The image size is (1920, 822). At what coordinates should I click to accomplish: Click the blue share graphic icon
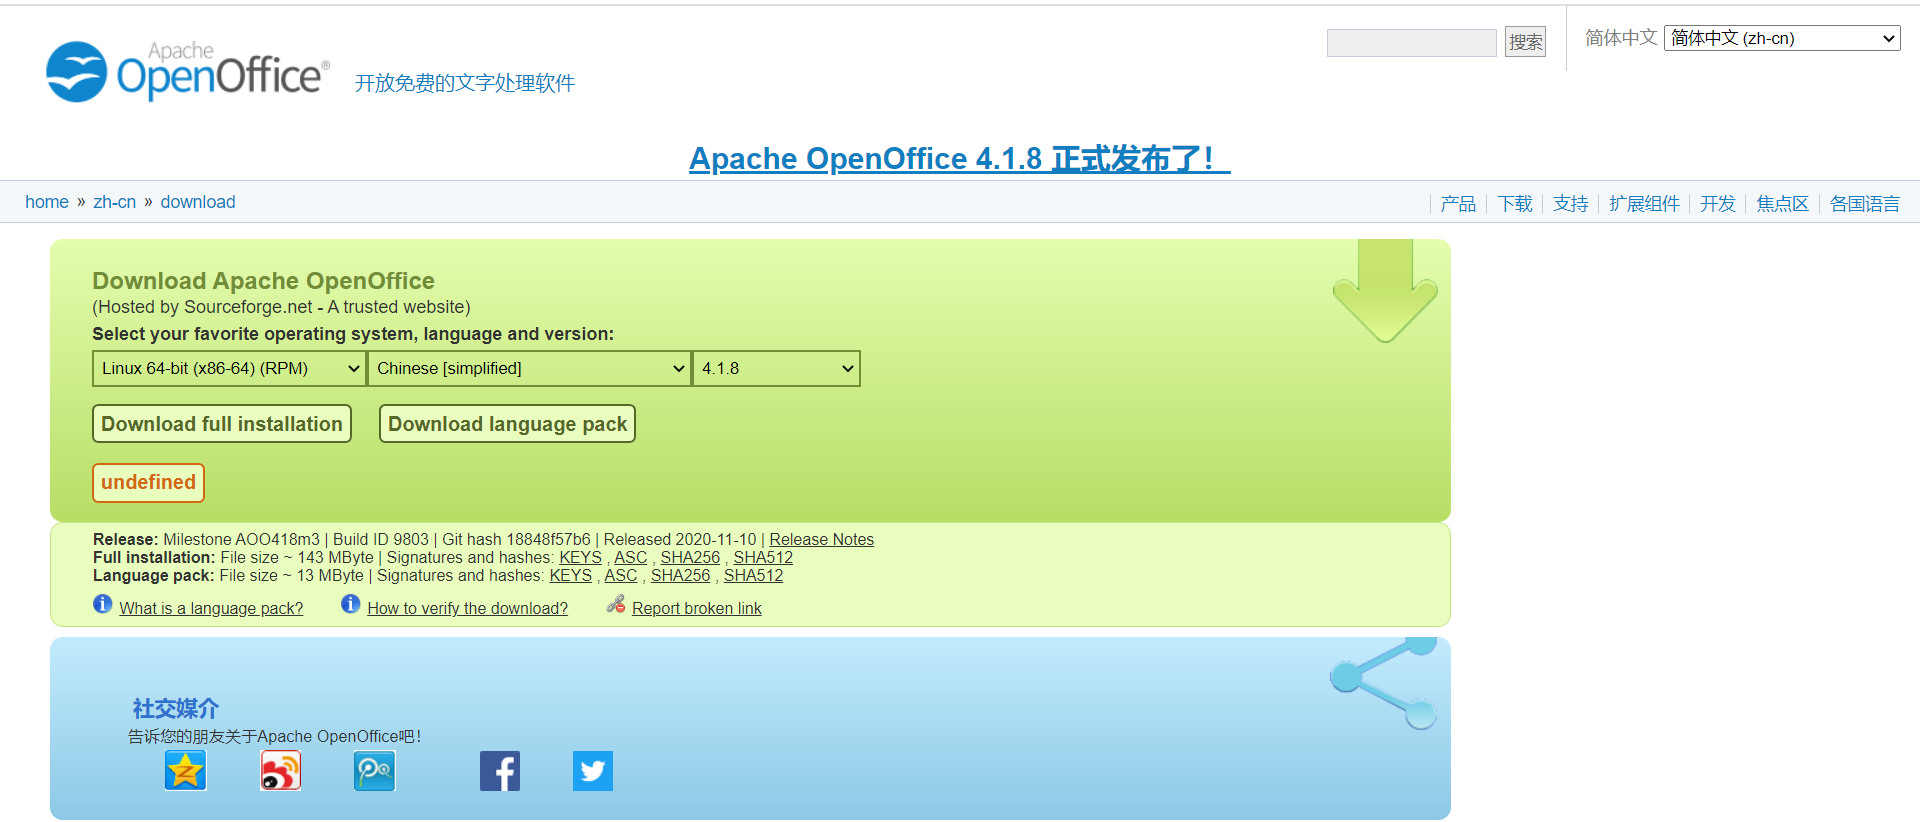[x=1384, y=682]
